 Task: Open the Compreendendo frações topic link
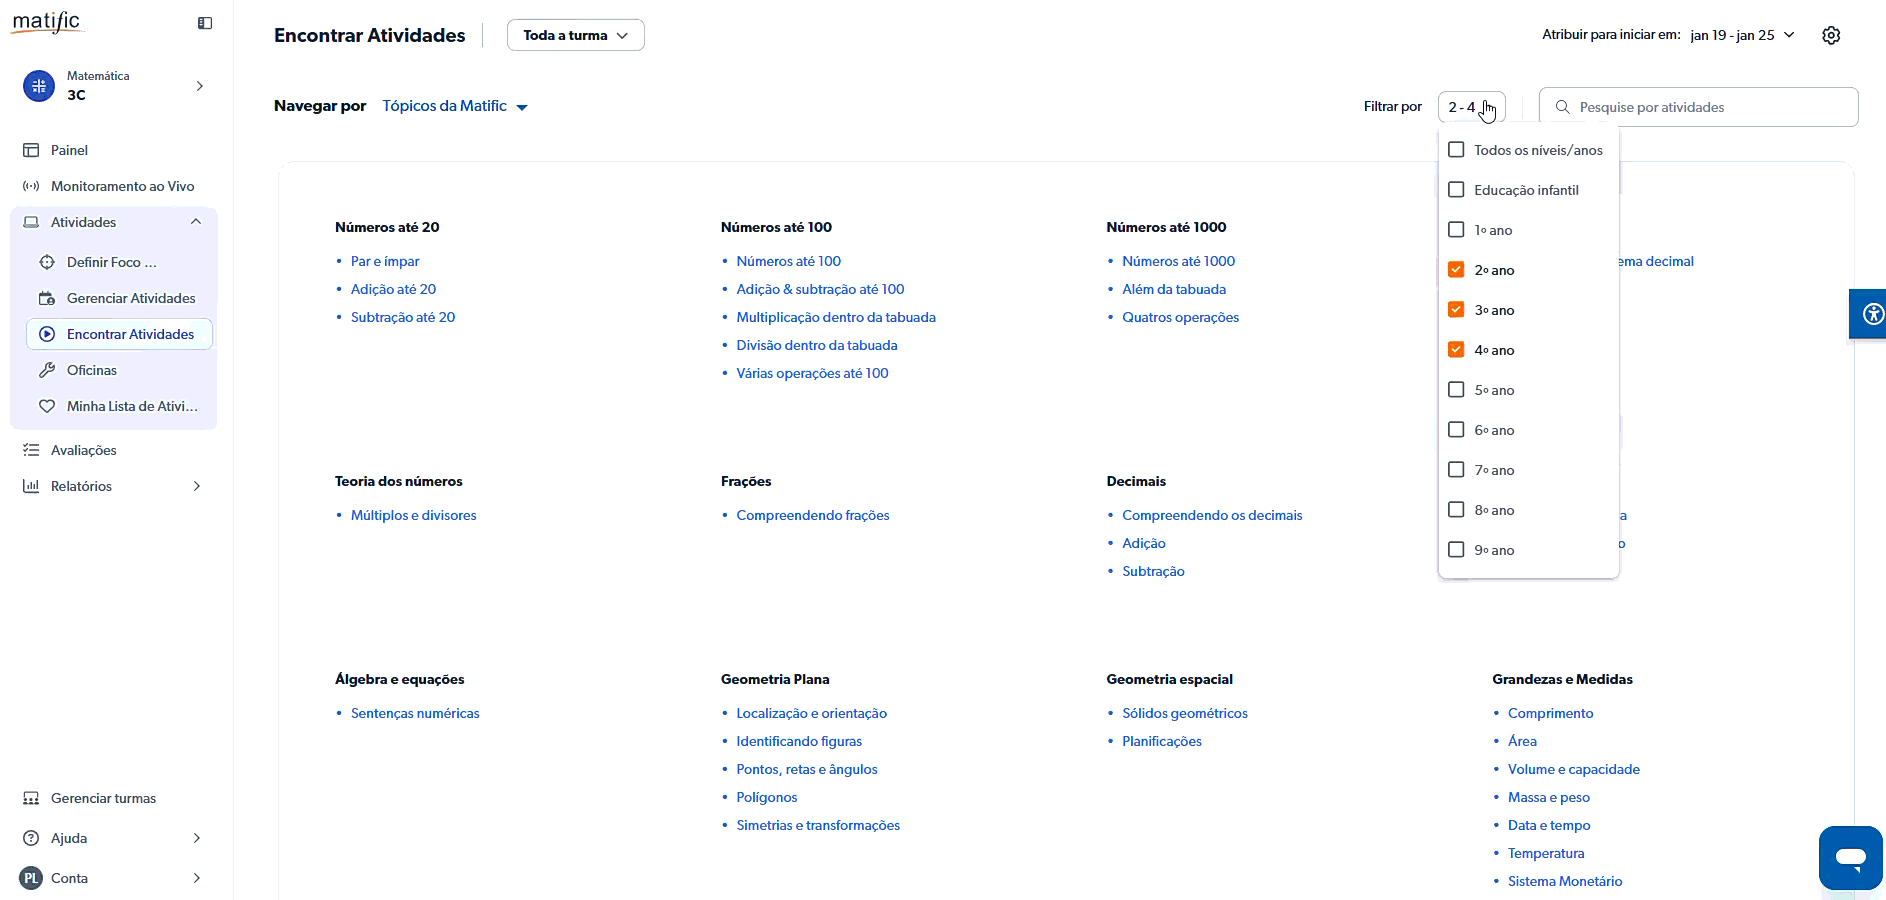coord(812,515)
